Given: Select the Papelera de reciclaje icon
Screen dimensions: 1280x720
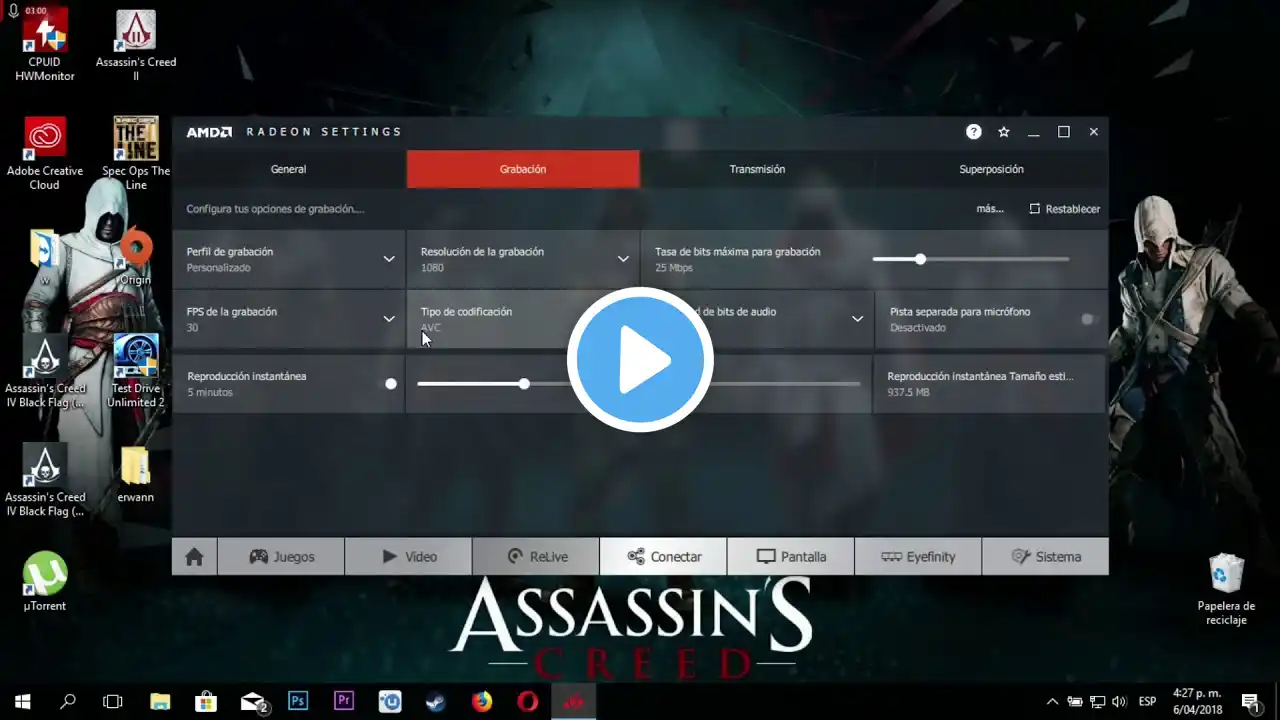Looking at the screenshot, I should click(1226, 590).
